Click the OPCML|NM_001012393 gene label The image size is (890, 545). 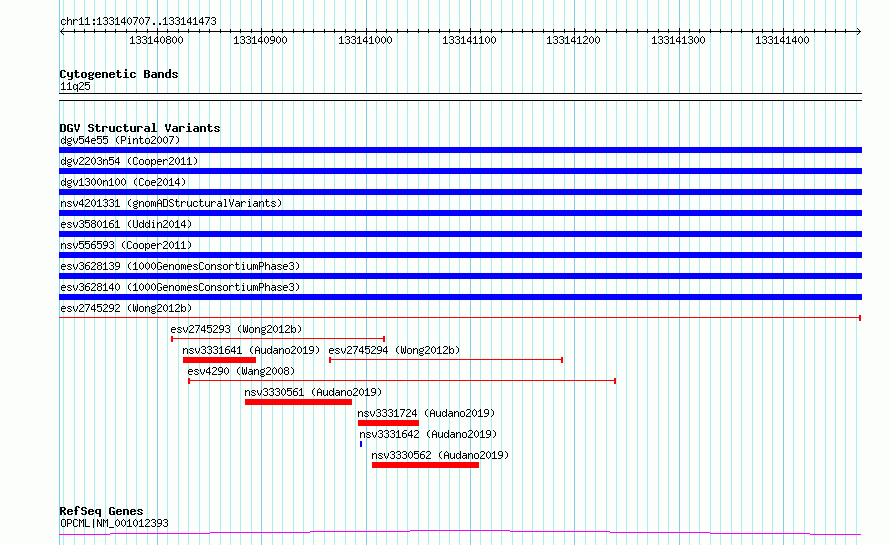coord(114,523)
